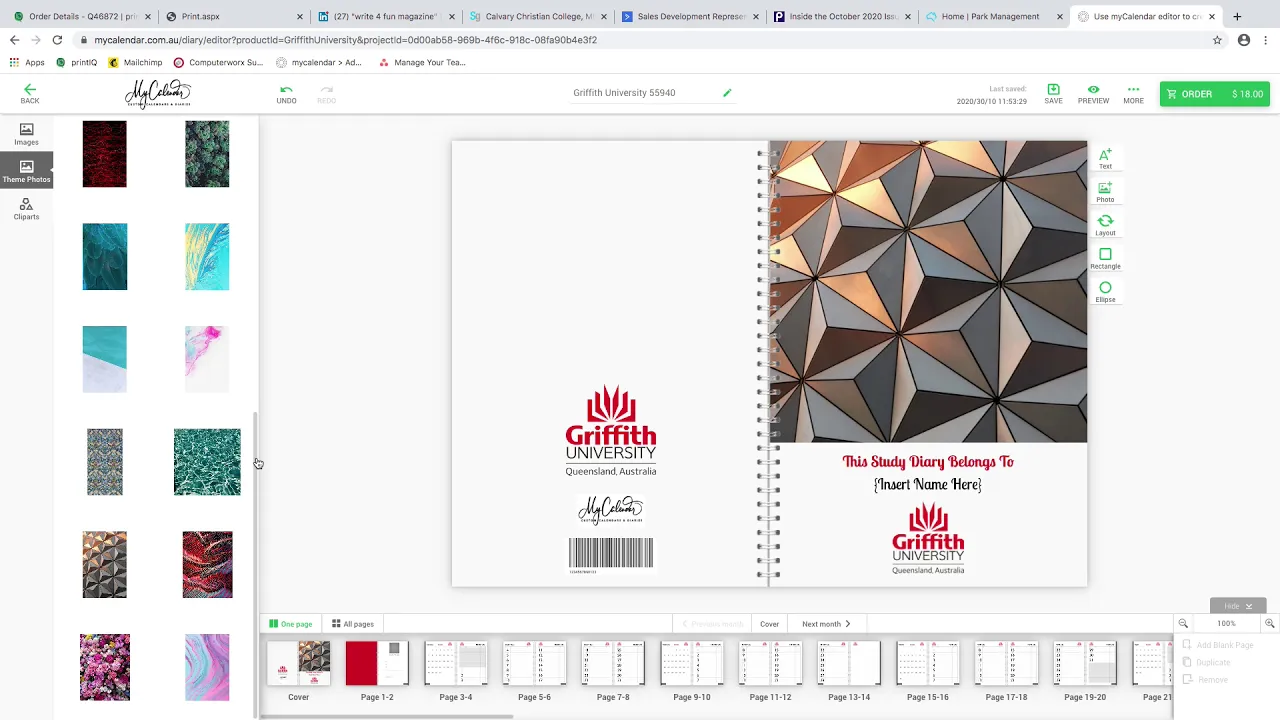Choose the yellow and blue paint photo

207,257
